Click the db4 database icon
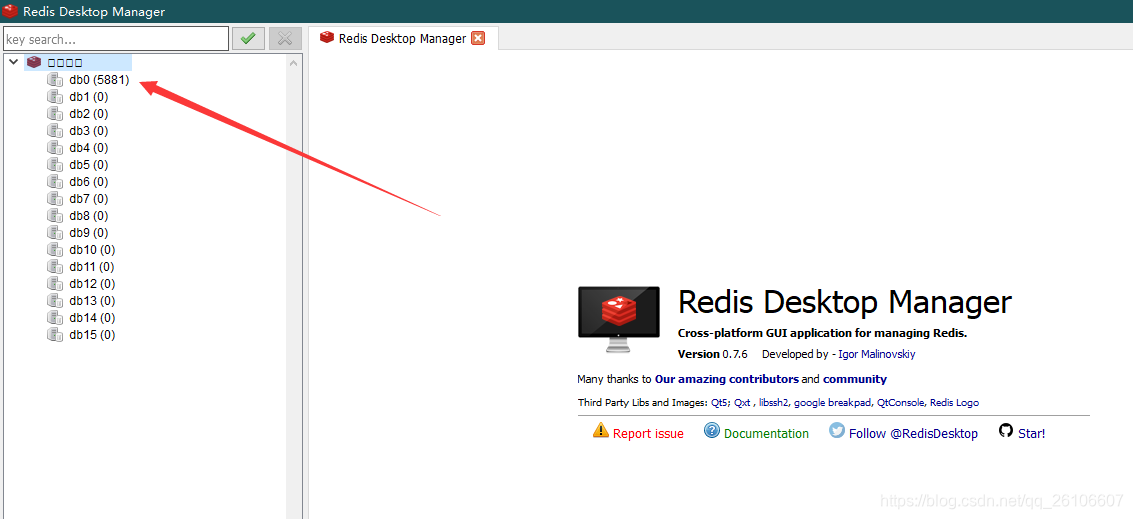This screenshot has height=519, width=1133. click(x=55, y=147)
